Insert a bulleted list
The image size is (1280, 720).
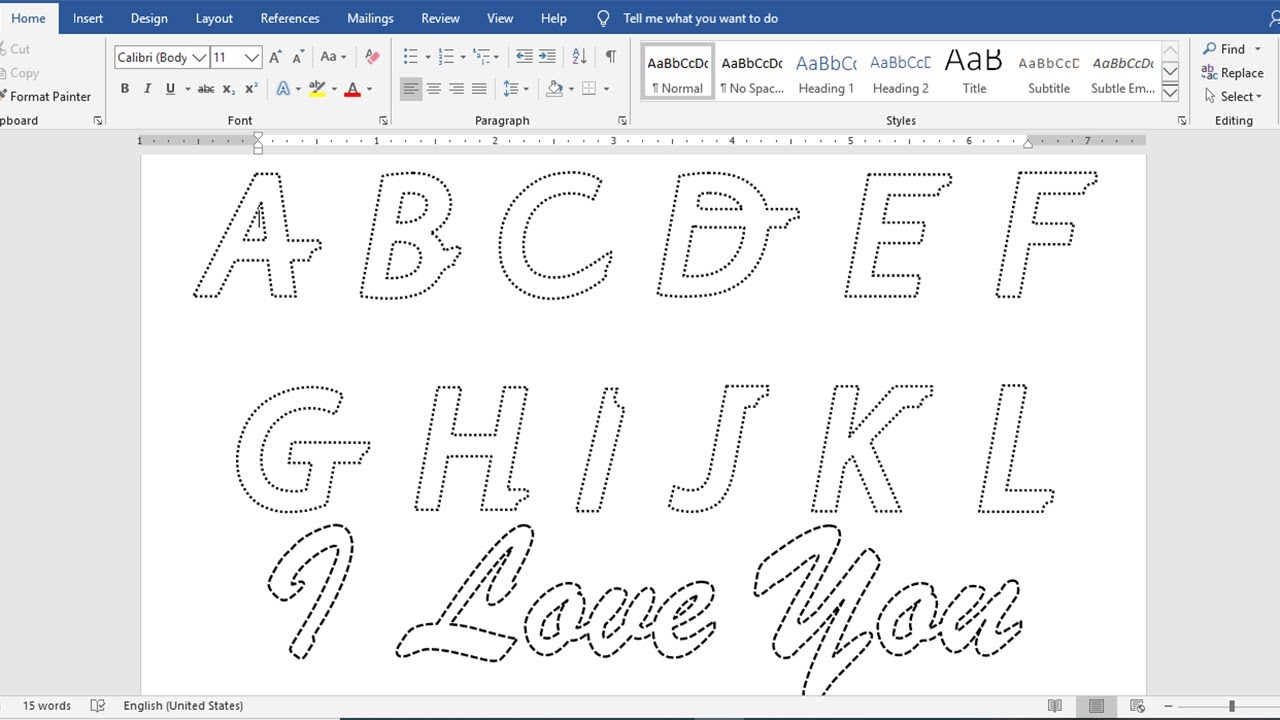tap(410, 57)
